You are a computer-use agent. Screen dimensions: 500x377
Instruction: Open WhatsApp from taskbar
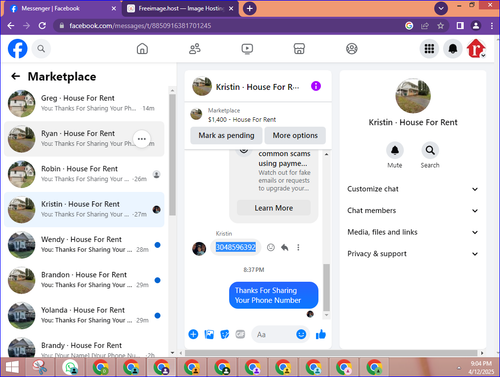point(70,367)
